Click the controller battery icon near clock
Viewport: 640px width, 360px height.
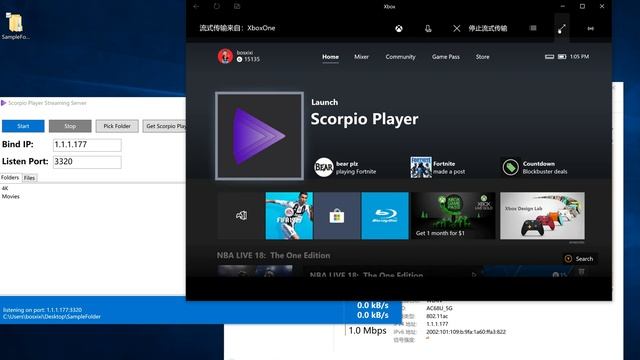pos(562,57)
